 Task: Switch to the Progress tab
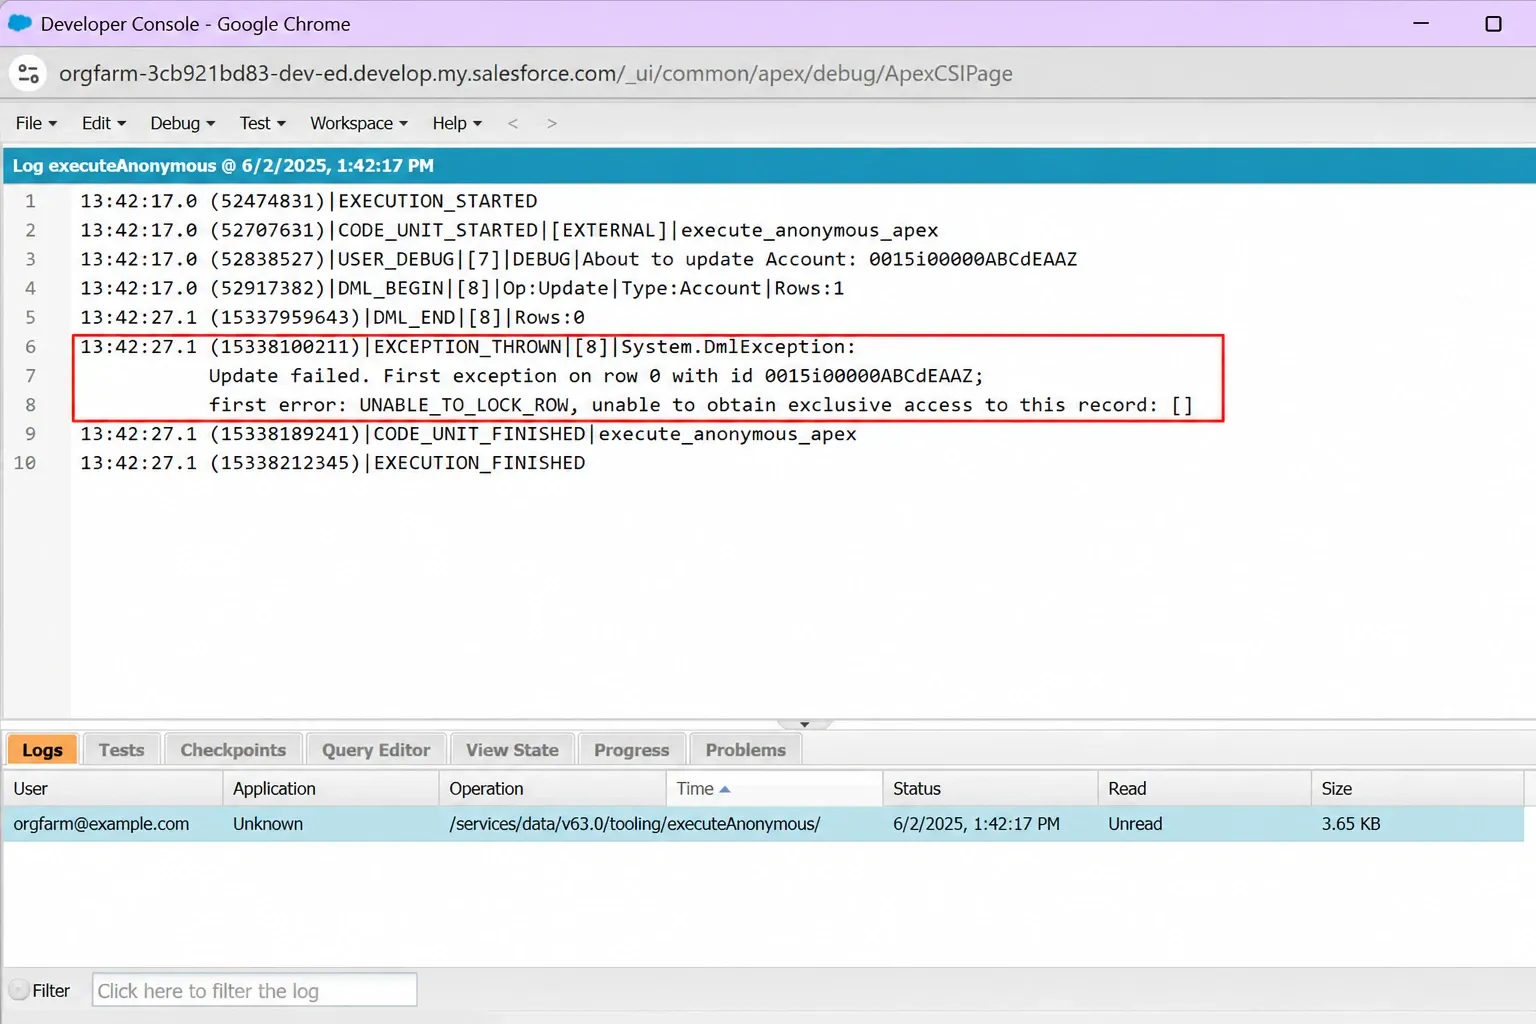[631, 750]
